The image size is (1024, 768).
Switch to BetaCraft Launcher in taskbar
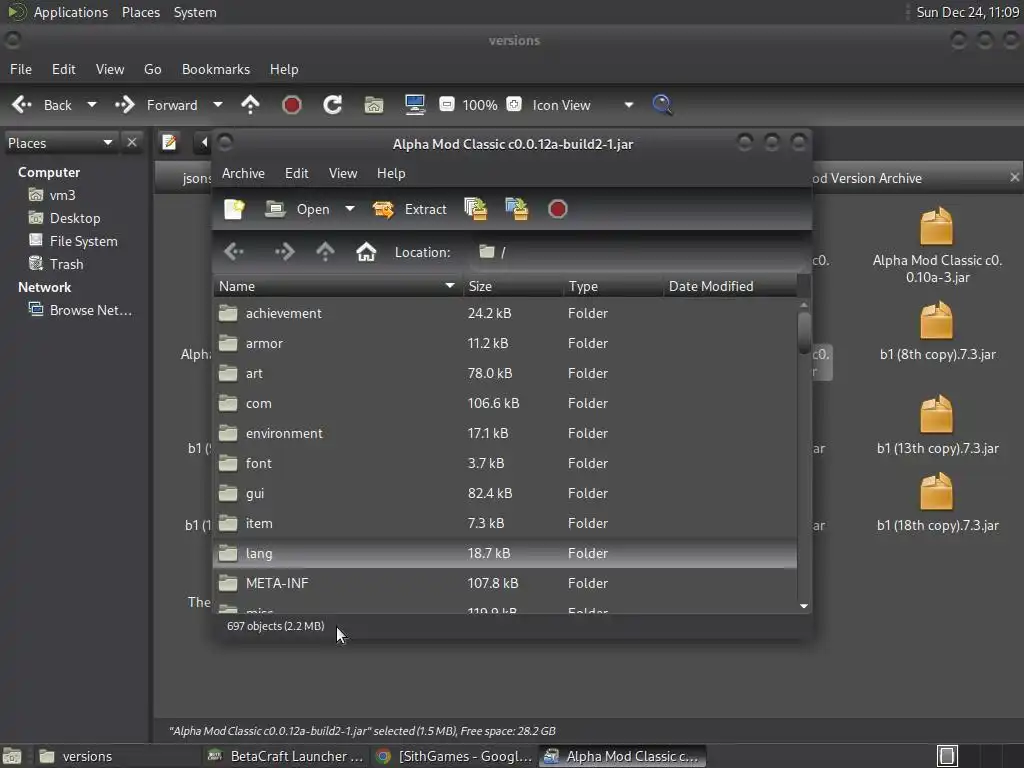tap(285, 756)
